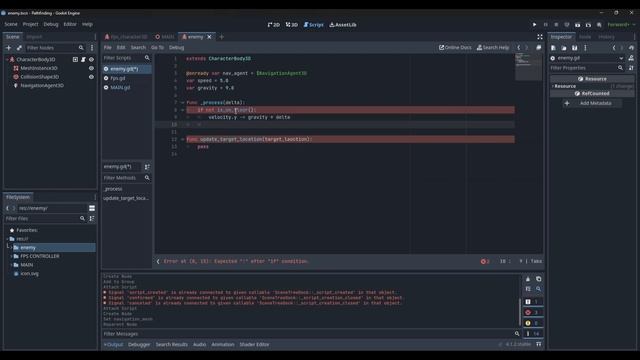The width and height of the screenshot is (640, 360).
Task: Fold the update_target_location function line 12
Action: coord(182,139)
